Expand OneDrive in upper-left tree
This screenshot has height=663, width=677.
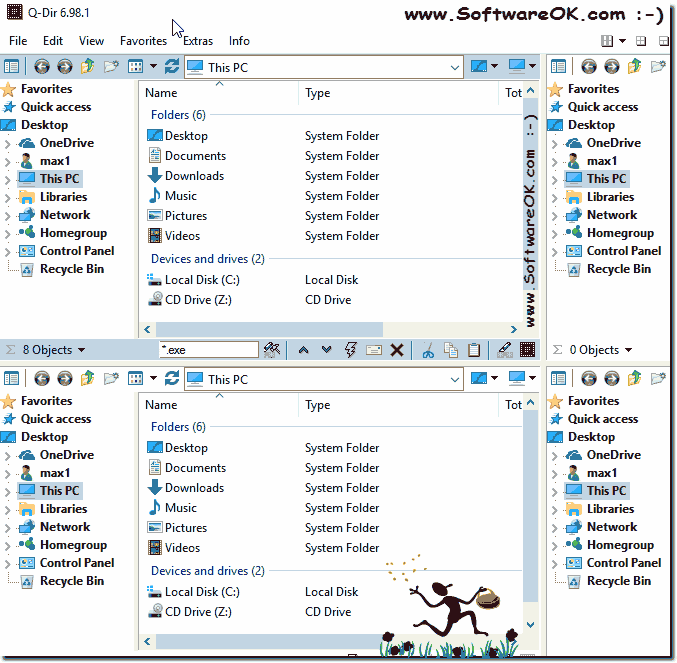coord(7,143)
